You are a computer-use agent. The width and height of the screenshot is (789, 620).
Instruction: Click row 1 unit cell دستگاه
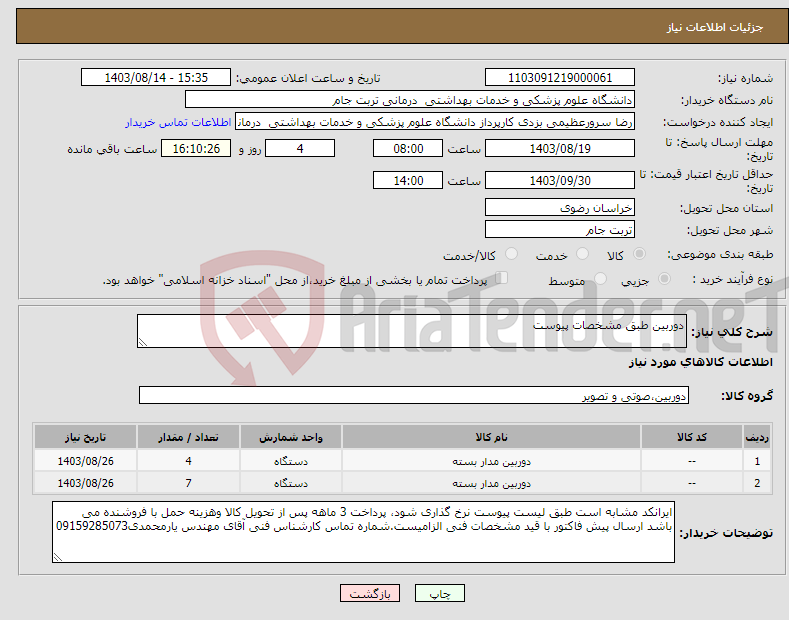[290, 461]
